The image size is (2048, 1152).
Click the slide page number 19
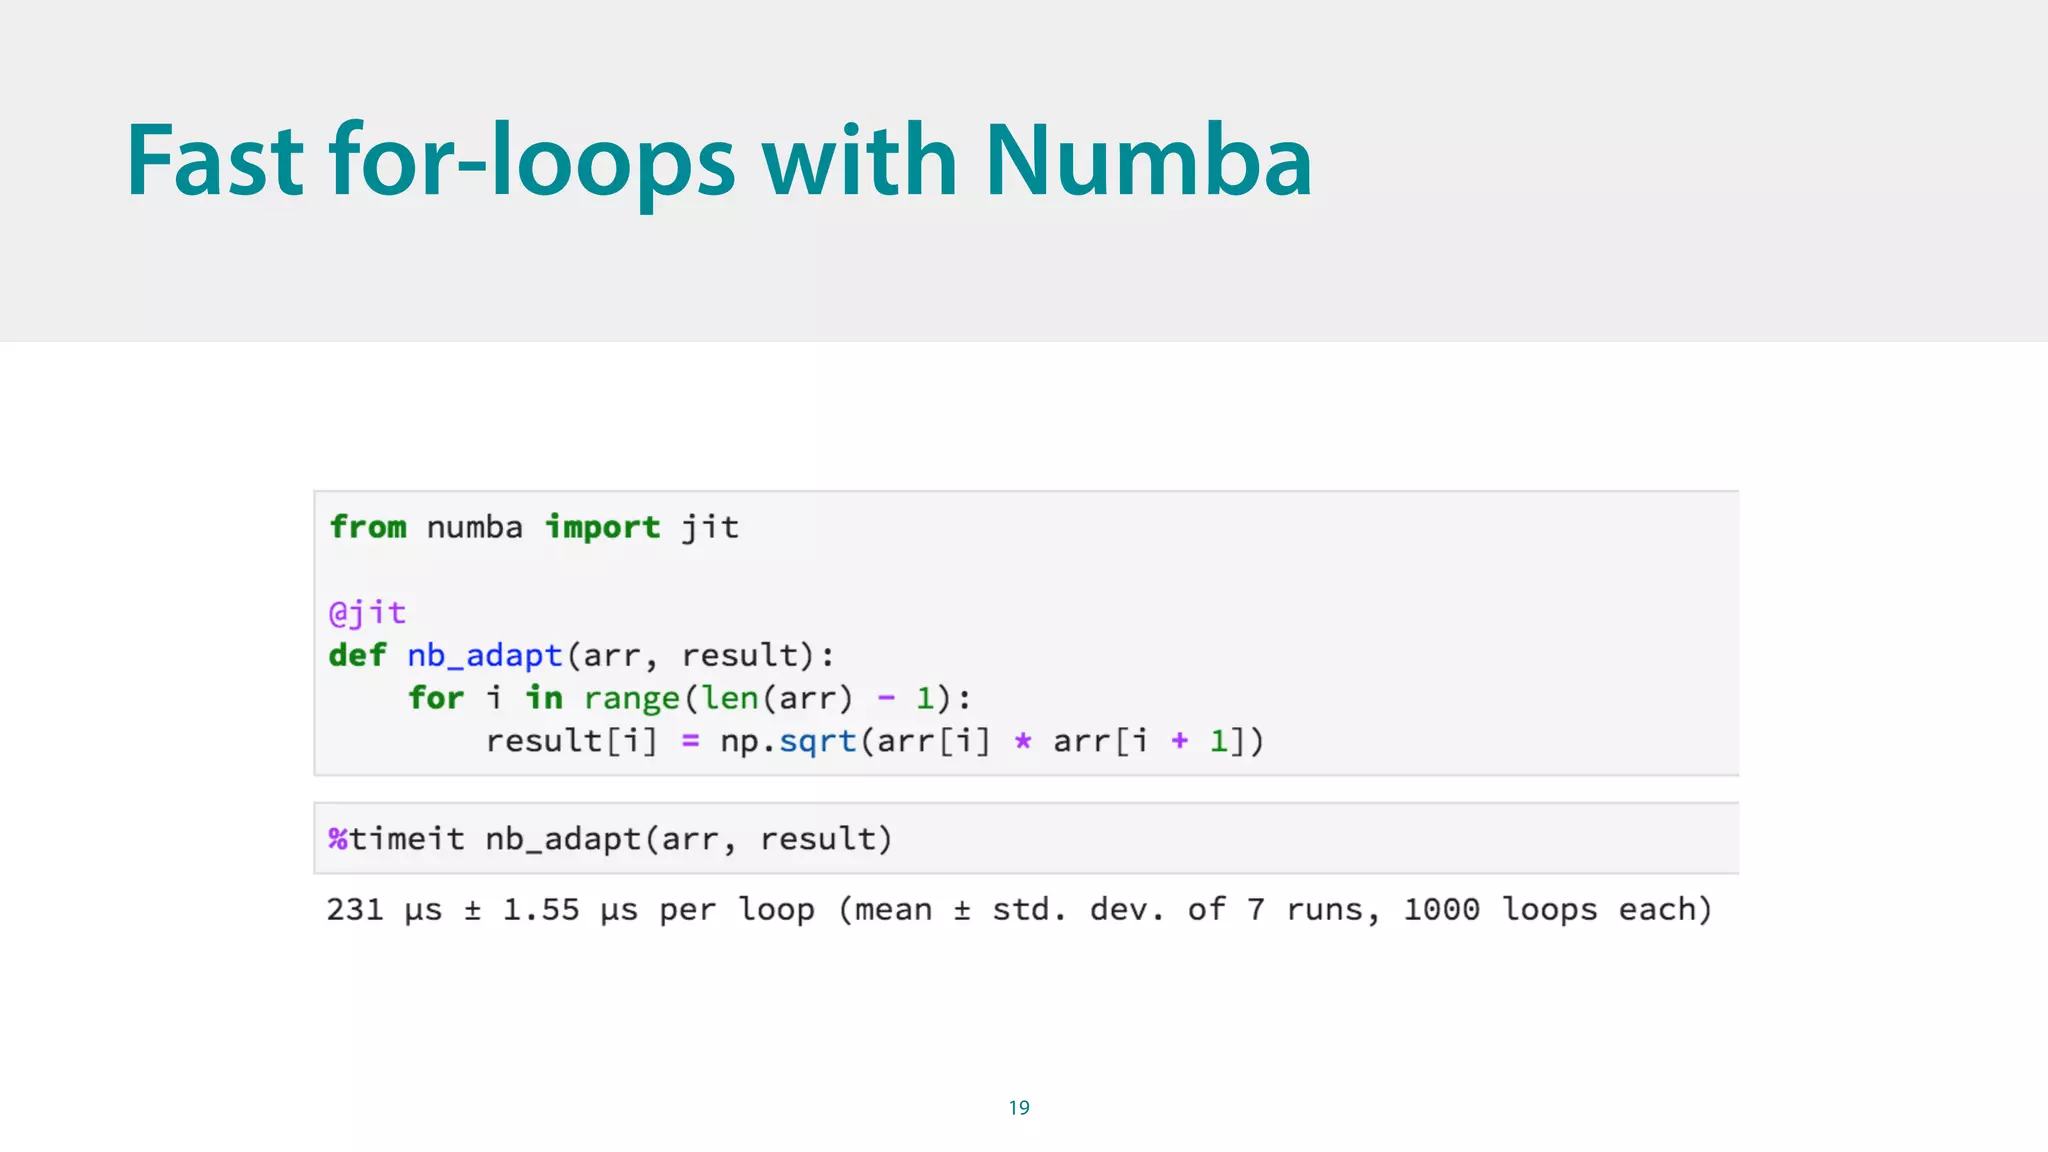(1019, 1107)
